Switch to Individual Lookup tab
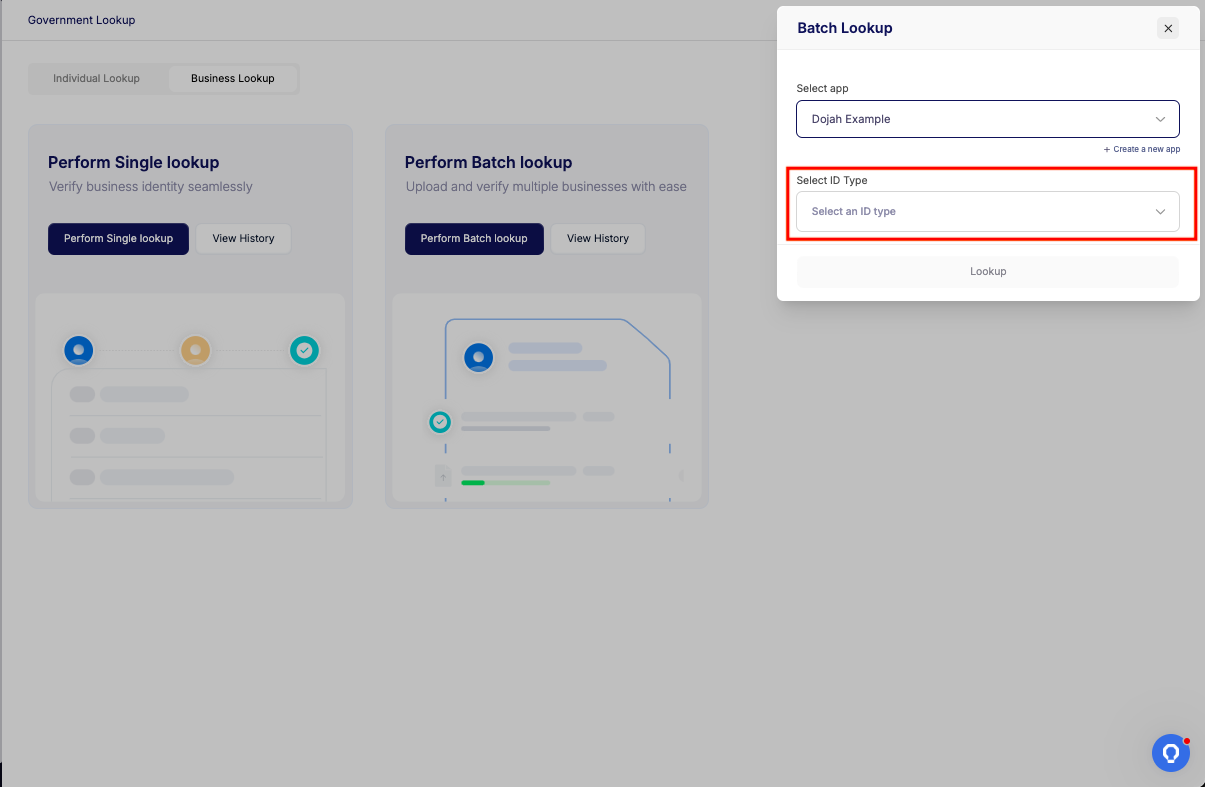This screenshot has width=1205, height=787. (96, 78)
